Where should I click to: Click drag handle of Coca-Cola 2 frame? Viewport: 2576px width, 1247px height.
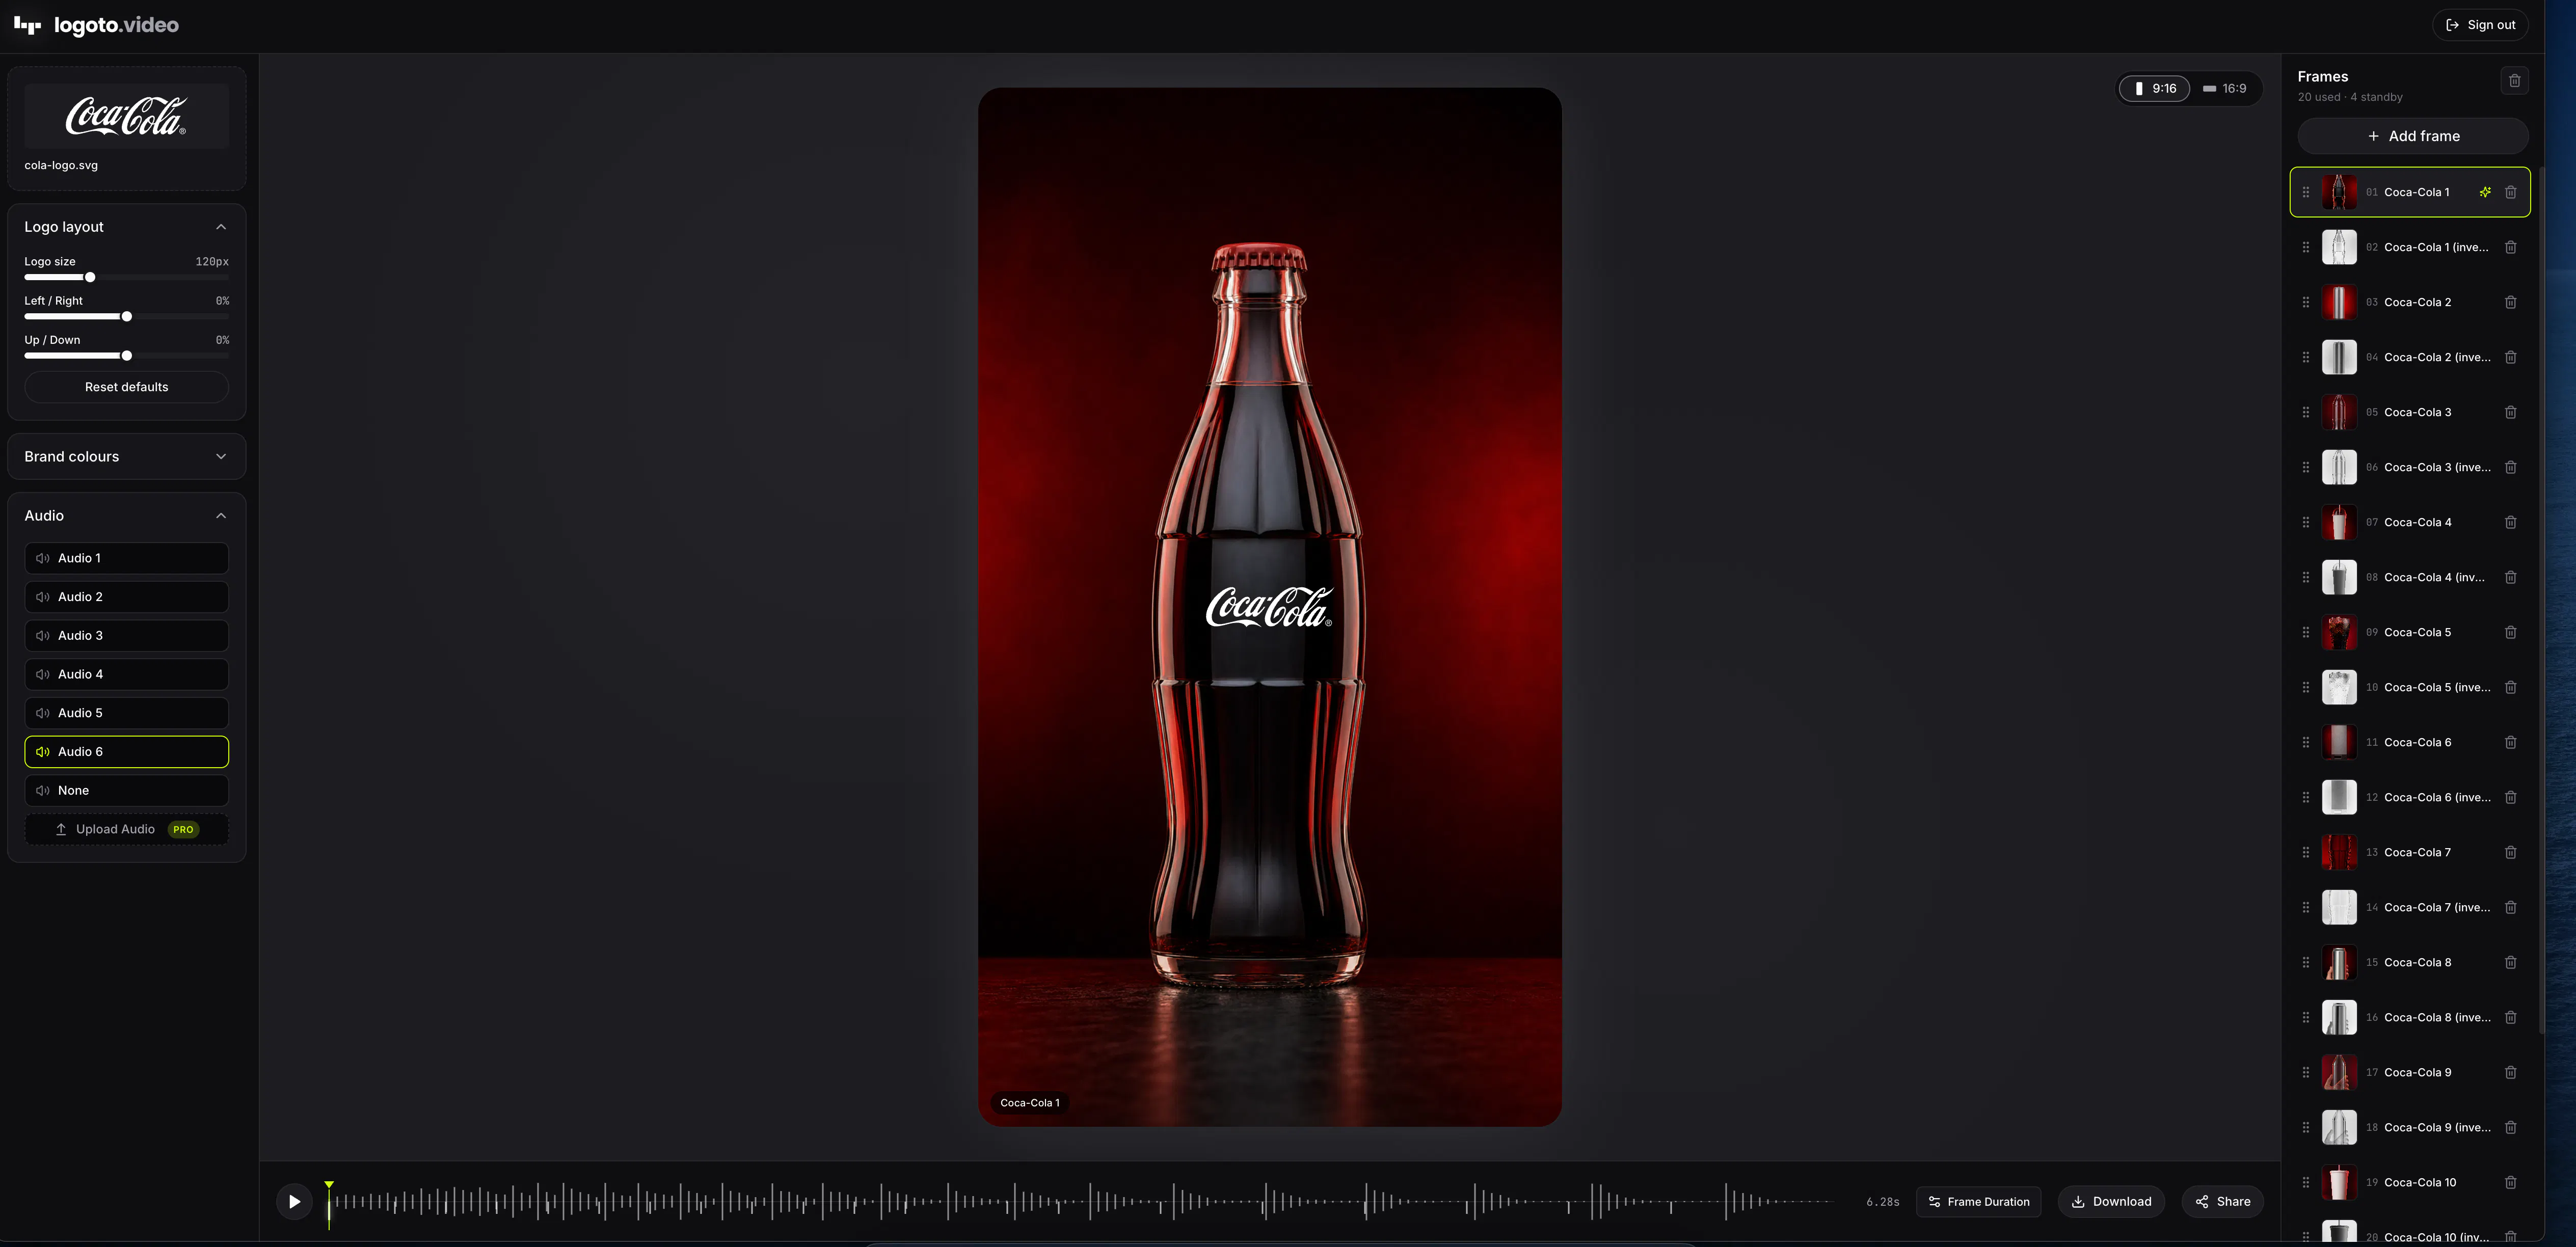point(2306,302)
